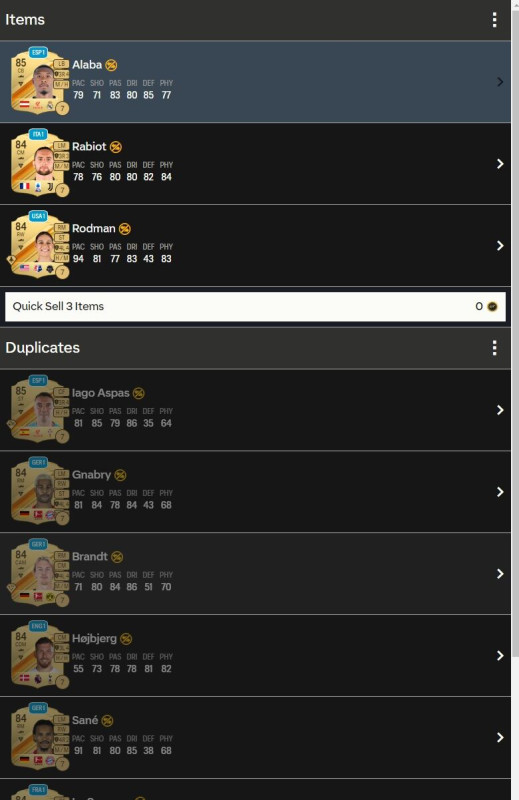Viewport: 519px width, 800px height.
Task: Expand Iago Aspas row chevron arrow
Action: [500, 410]
